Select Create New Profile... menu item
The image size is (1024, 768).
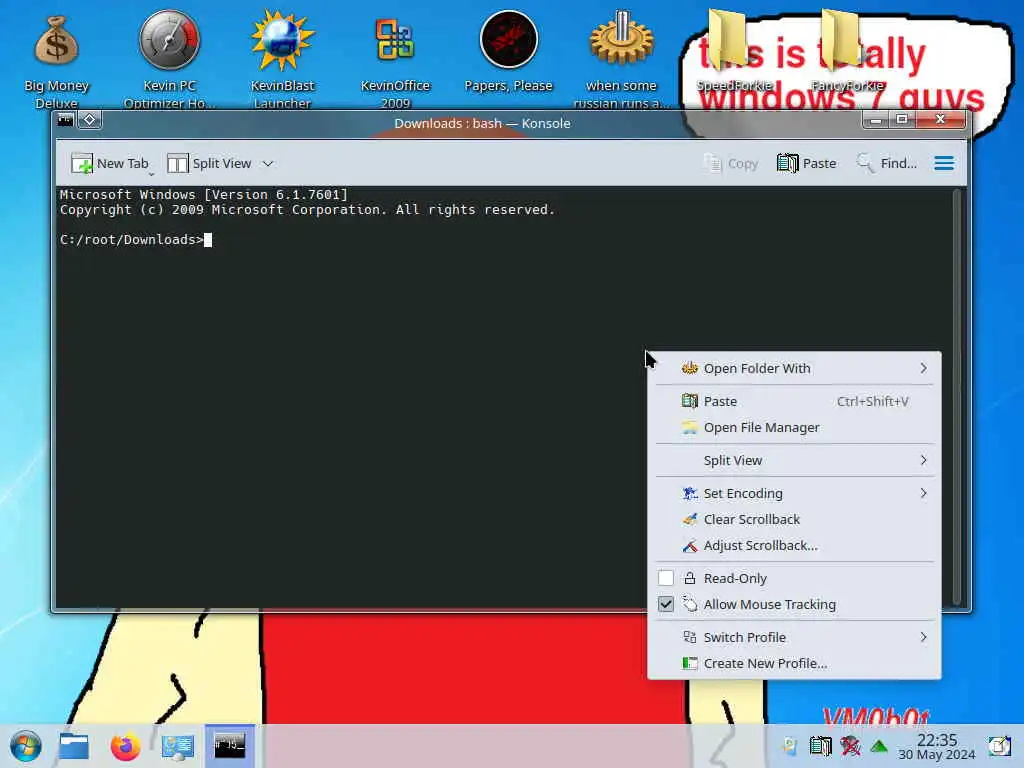click(793, 664)
